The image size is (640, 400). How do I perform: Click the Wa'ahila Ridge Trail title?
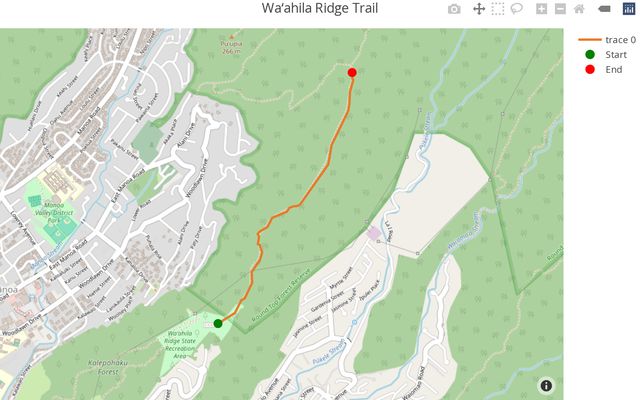click(320, 8)
